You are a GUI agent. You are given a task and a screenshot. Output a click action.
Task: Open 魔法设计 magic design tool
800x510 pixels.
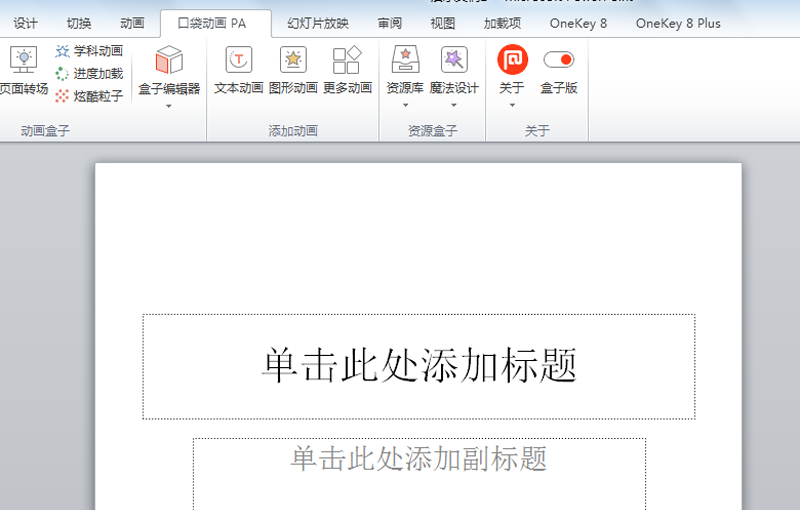[454, 70]
